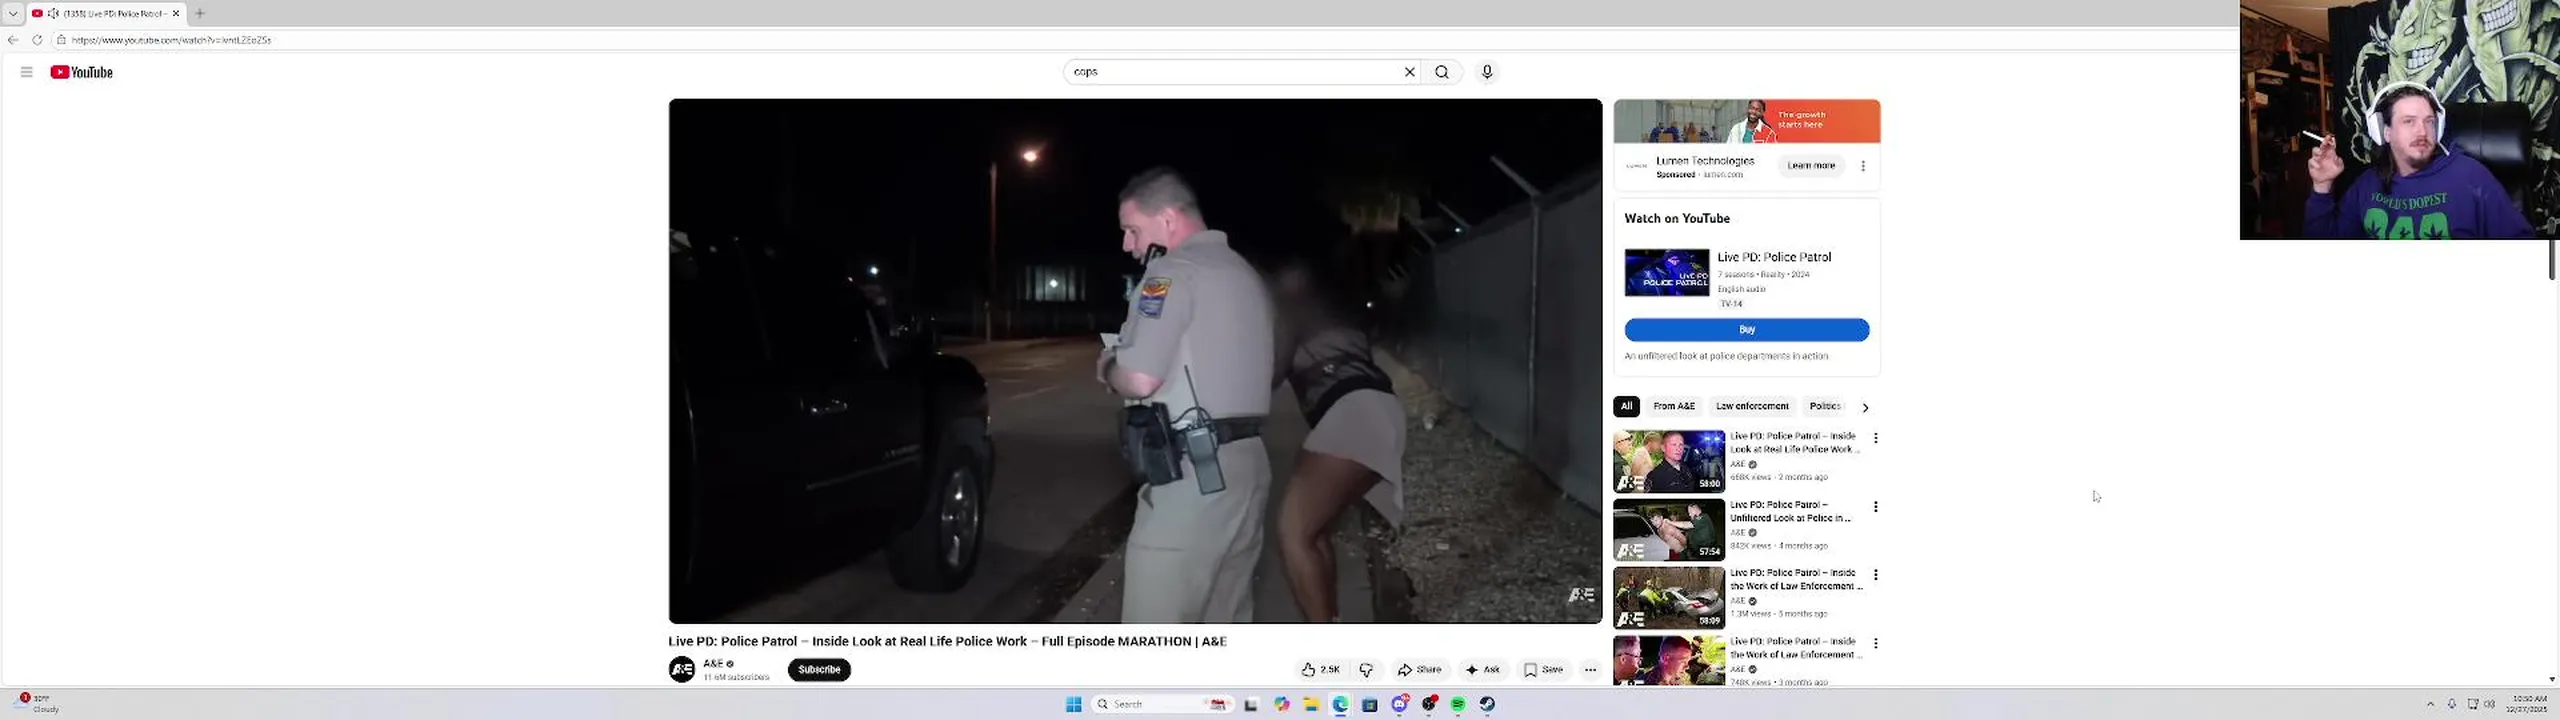Screen dimensions: 2560x720
Task: Dislike the video with thumbs down
Action: tap(1366, 670)
